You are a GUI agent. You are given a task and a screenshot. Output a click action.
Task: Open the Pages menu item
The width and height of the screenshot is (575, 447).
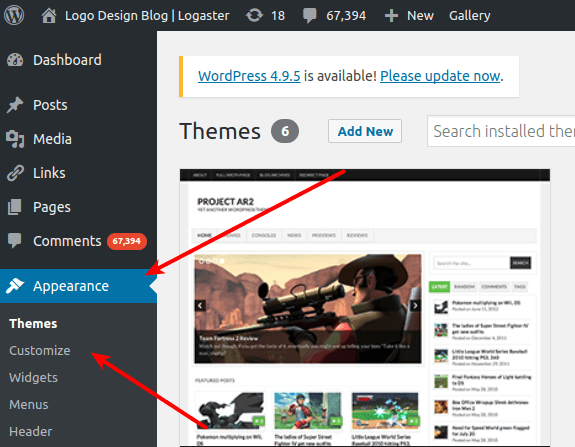pos(52,207)
